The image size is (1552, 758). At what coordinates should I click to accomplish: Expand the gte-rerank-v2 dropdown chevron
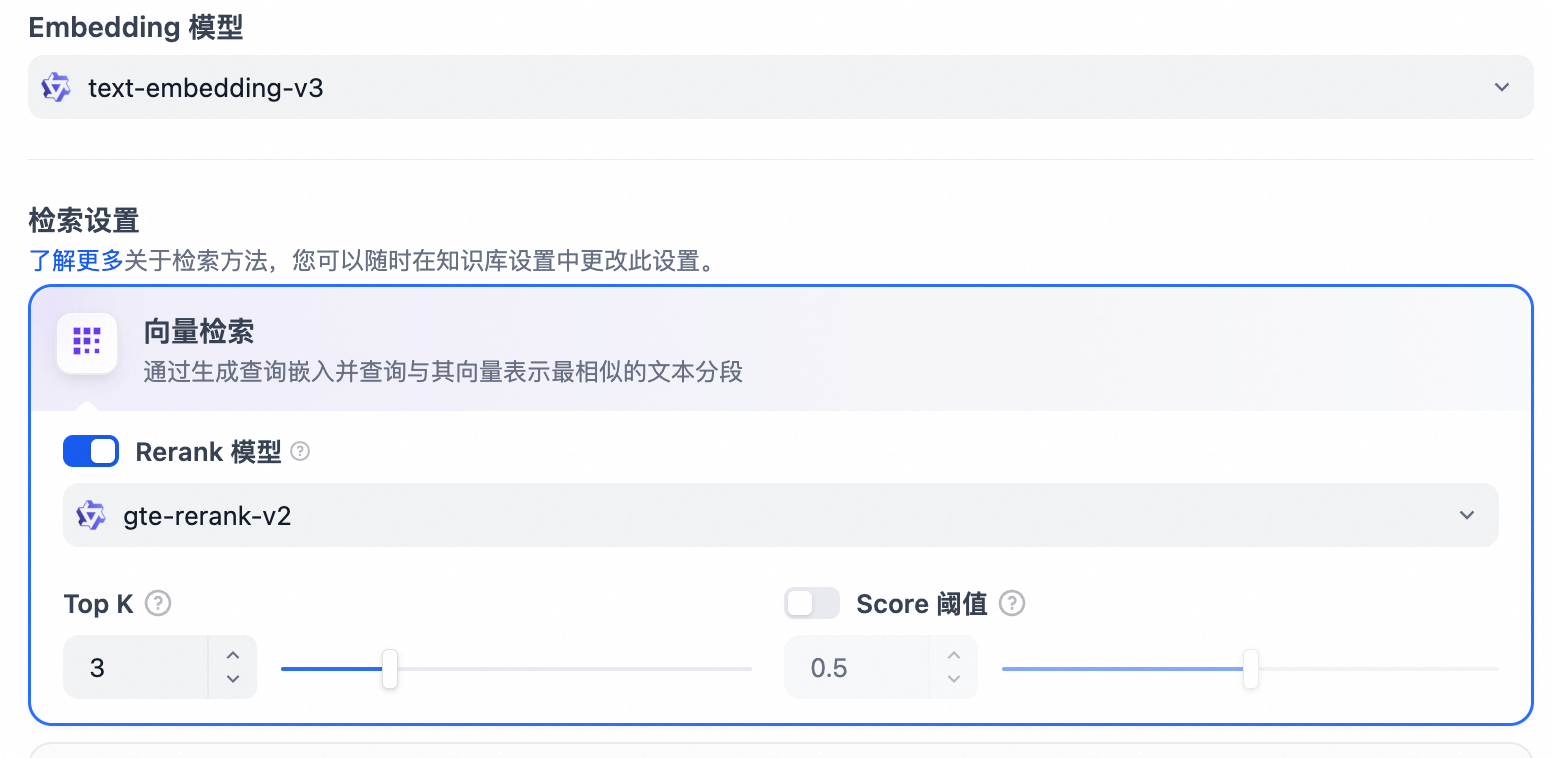1467,515
